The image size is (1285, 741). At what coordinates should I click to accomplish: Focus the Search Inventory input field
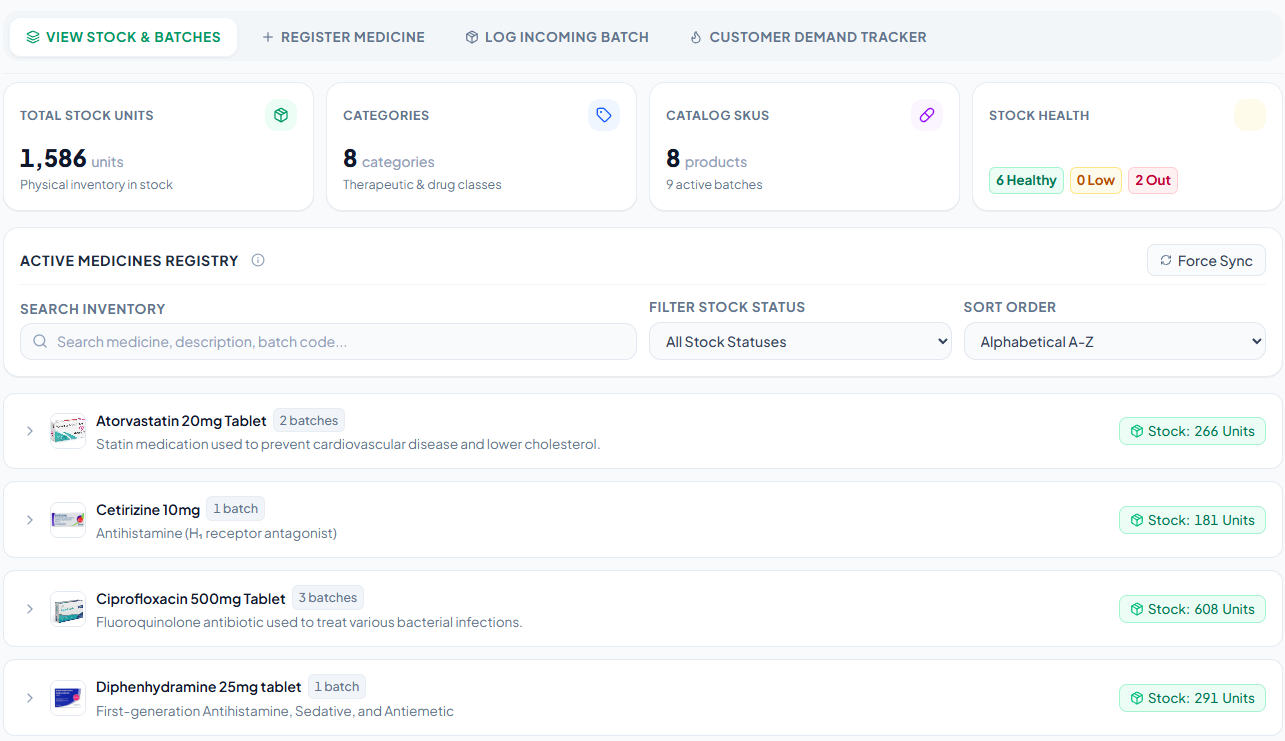click(328, 342)
